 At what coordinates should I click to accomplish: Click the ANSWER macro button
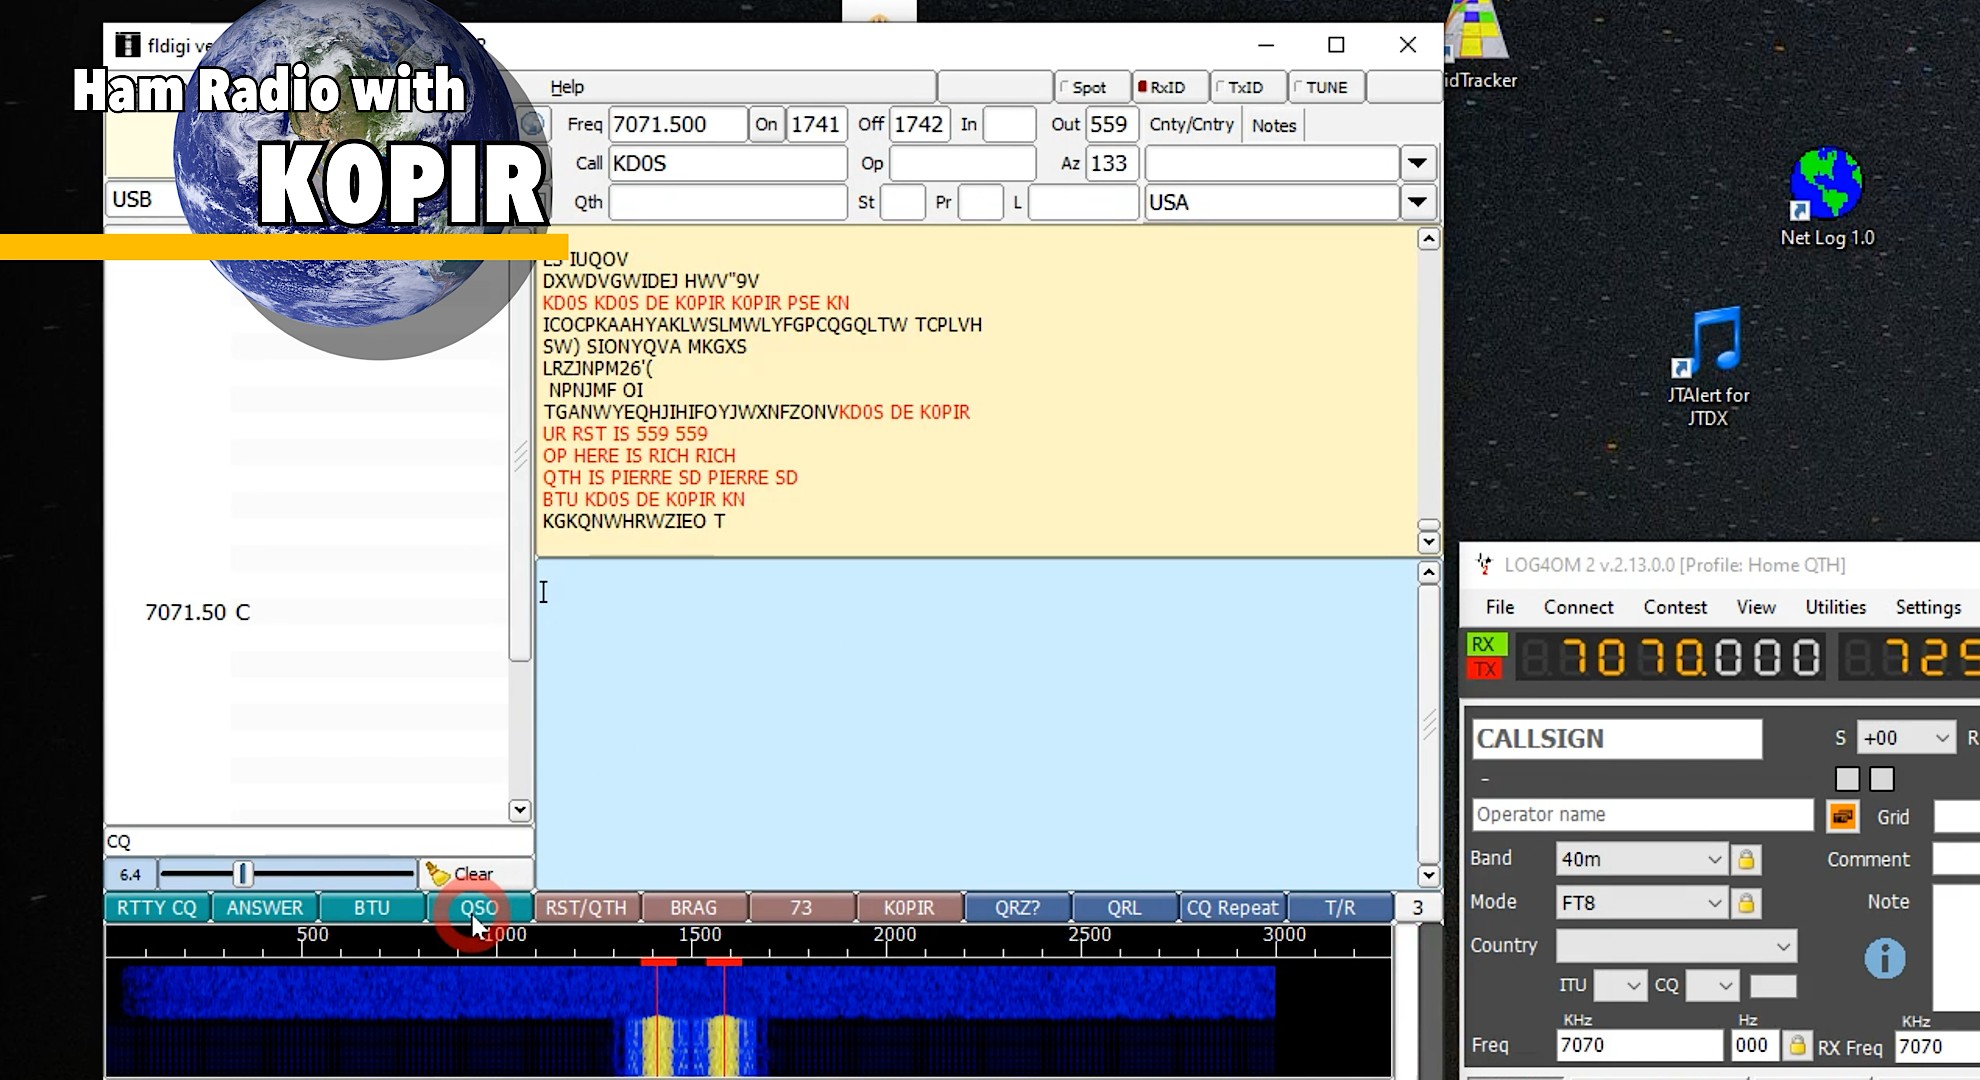click(x=265, y=907)
